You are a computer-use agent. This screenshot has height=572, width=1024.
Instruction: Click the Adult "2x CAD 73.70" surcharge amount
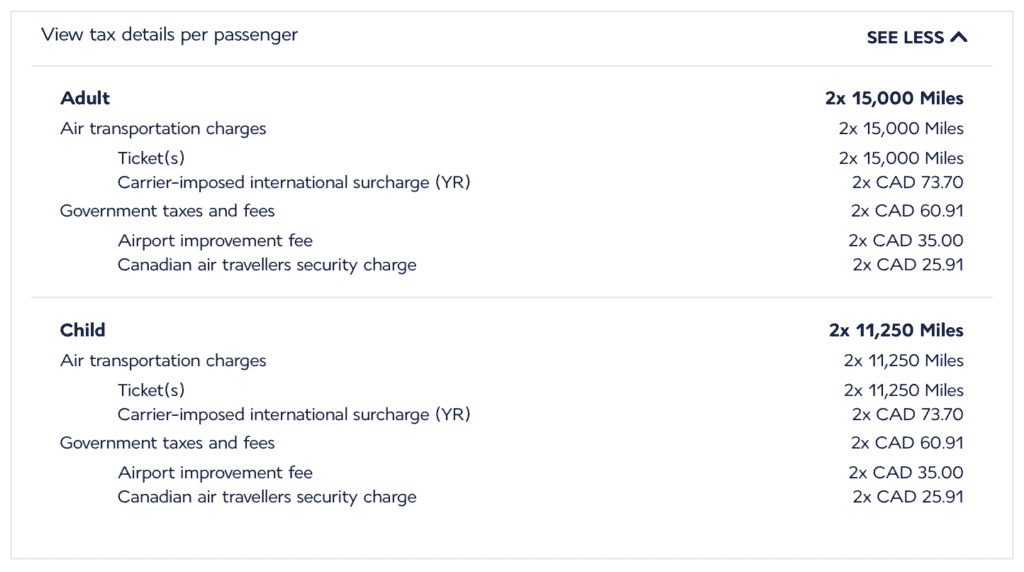pos(907,182)
